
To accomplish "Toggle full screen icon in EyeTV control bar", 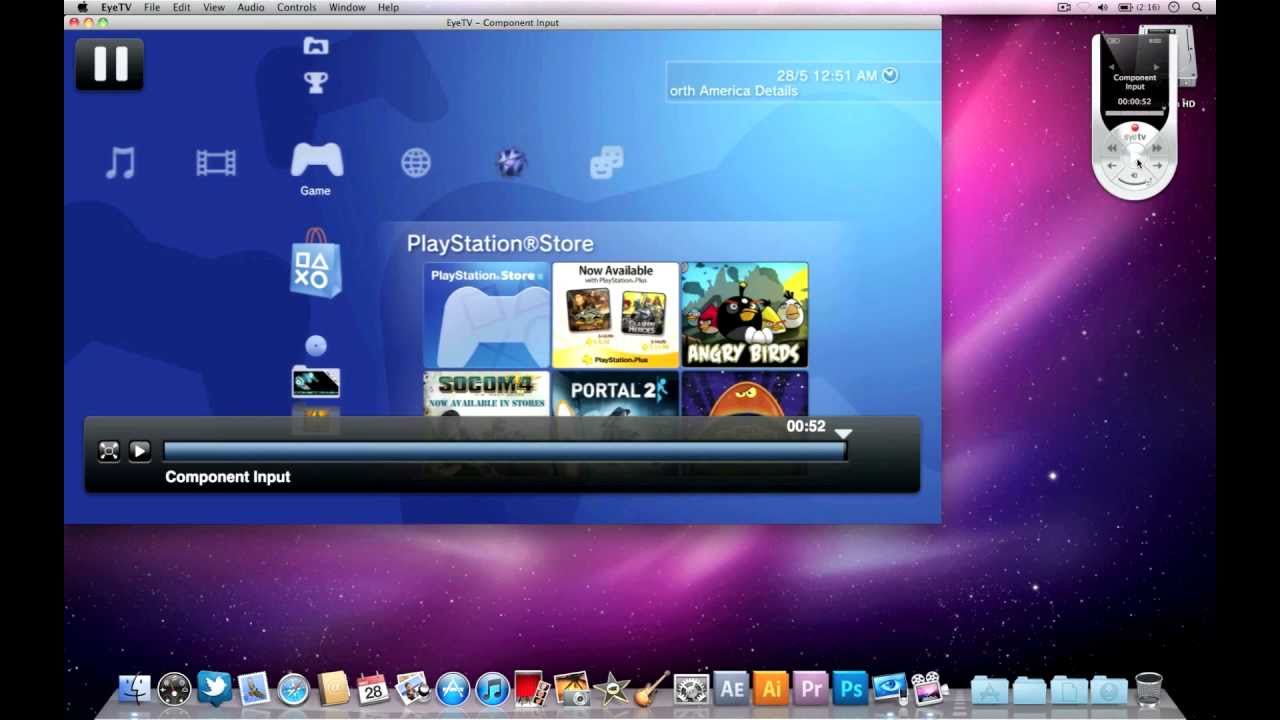I will click(109, 451).
